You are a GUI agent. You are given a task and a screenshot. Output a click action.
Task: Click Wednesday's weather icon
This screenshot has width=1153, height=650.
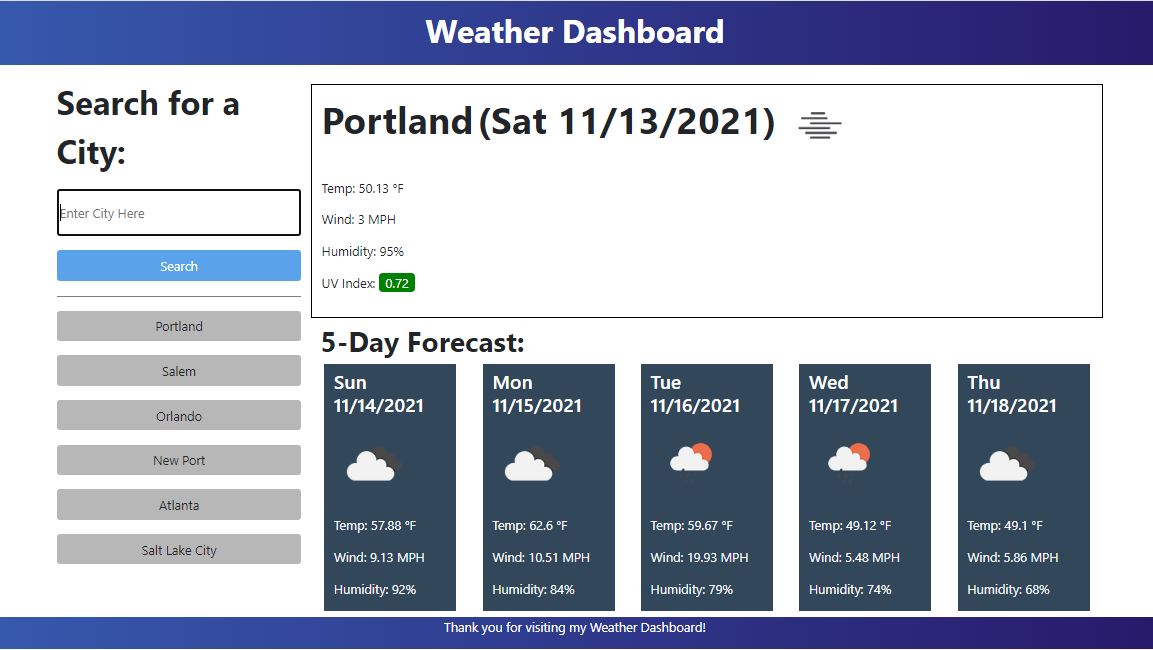[847, 458]
